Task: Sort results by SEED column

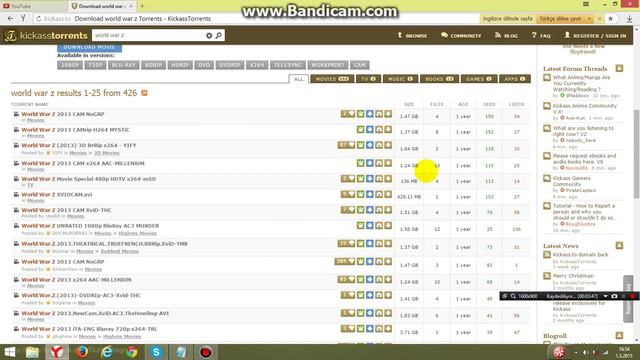Action: (x=489, y=104)
